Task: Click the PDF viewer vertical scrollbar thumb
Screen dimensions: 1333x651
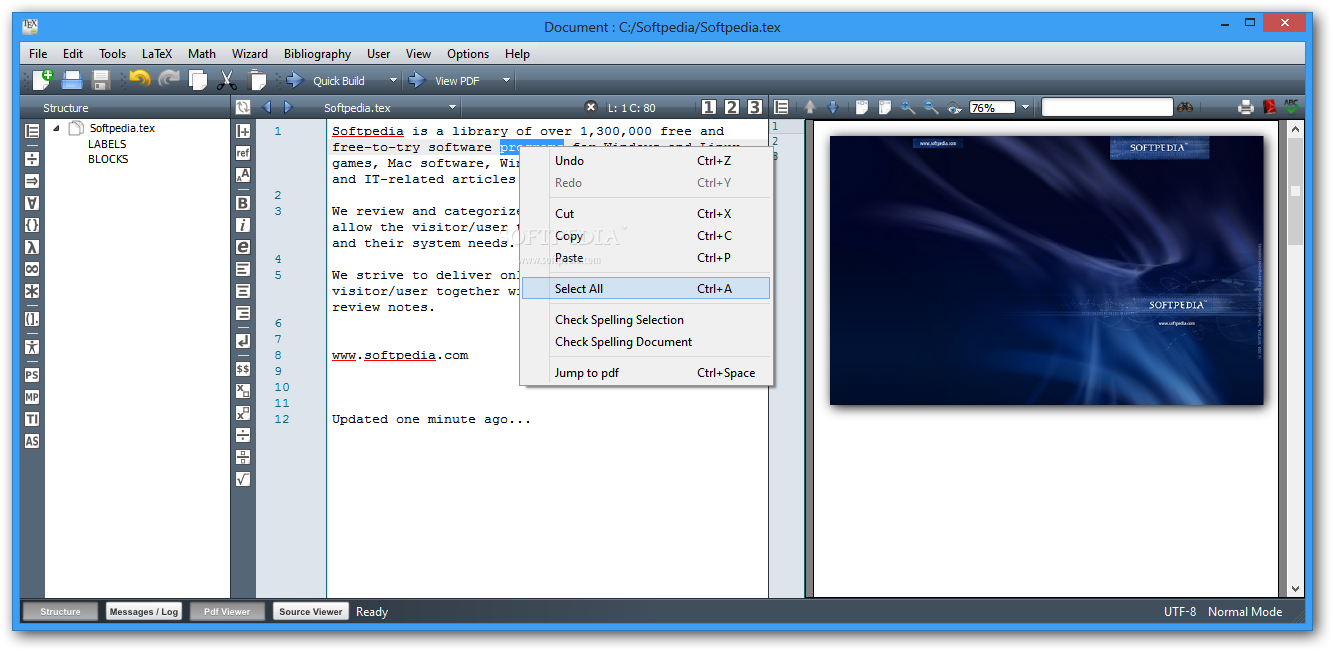Action: coord(1295,191)
